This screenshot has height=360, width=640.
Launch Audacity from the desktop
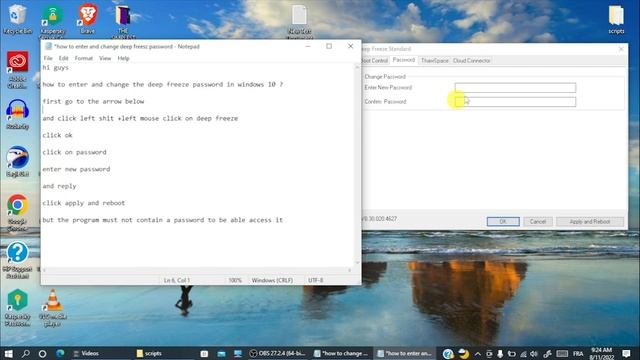(x=17, y=113)
